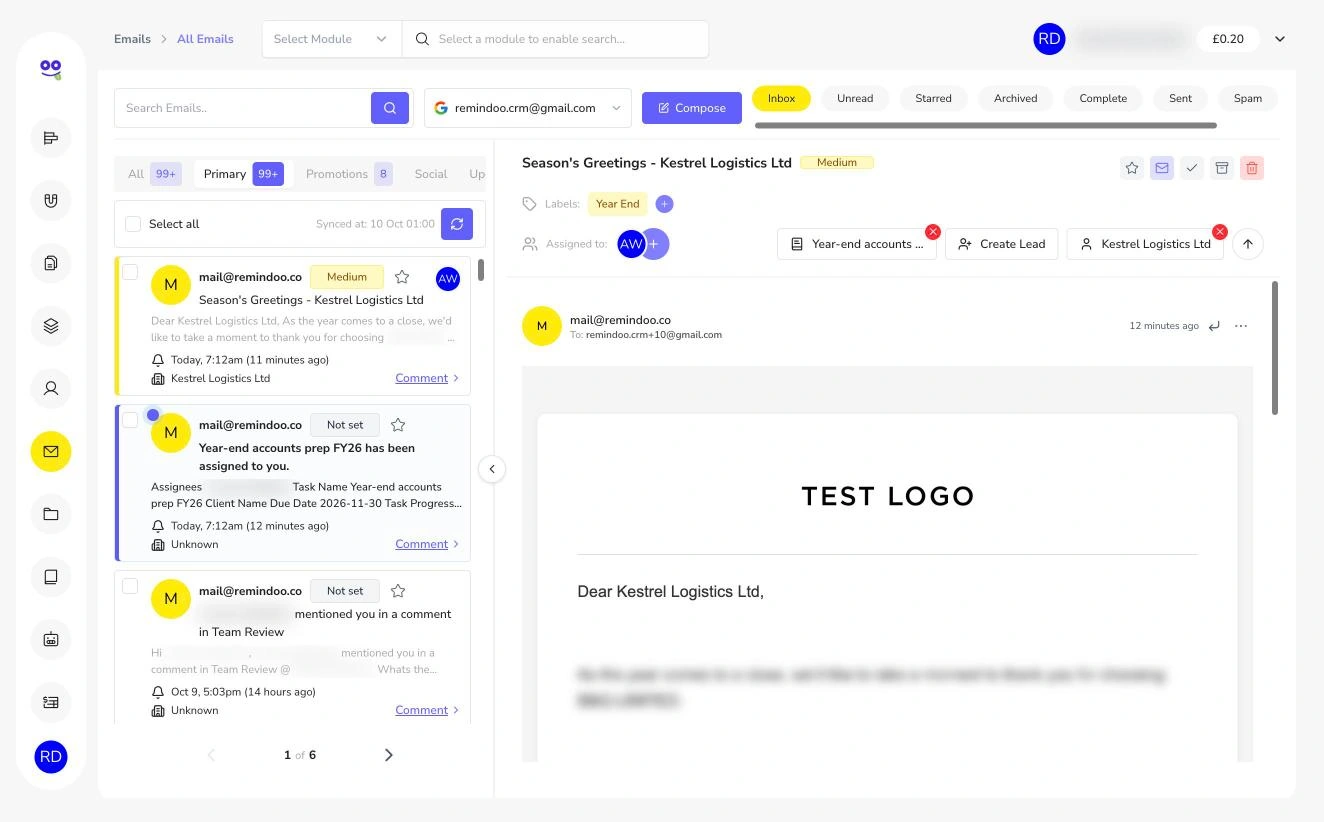Open the folder icon in sidebar
1324x822 pixels.
51,514
